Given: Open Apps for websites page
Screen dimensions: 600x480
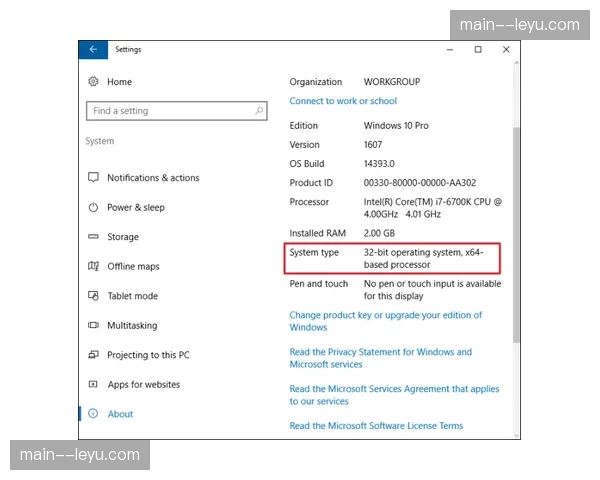Looking at the screenshot, I should 143,385.
